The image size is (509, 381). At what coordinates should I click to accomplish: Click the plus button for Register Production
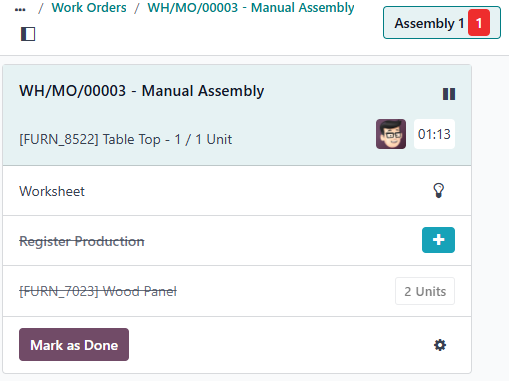438,240
